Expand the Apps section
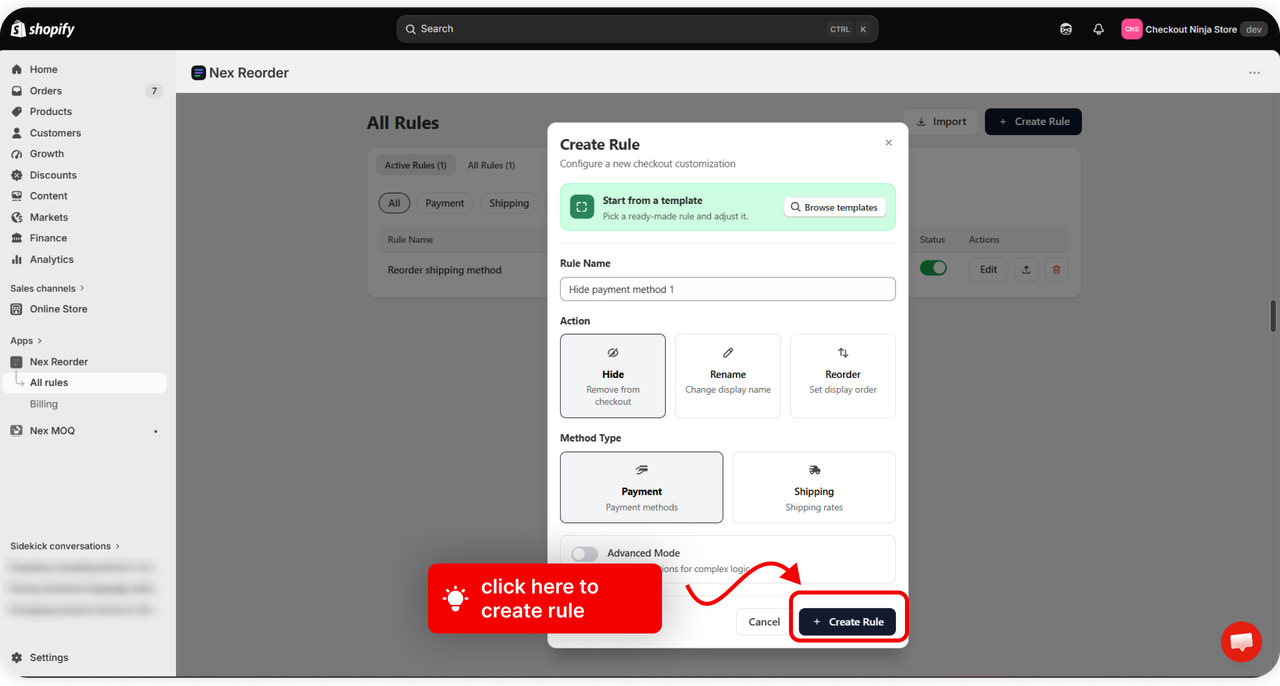This screenshot has height=686, width=1280. point(26,341)
